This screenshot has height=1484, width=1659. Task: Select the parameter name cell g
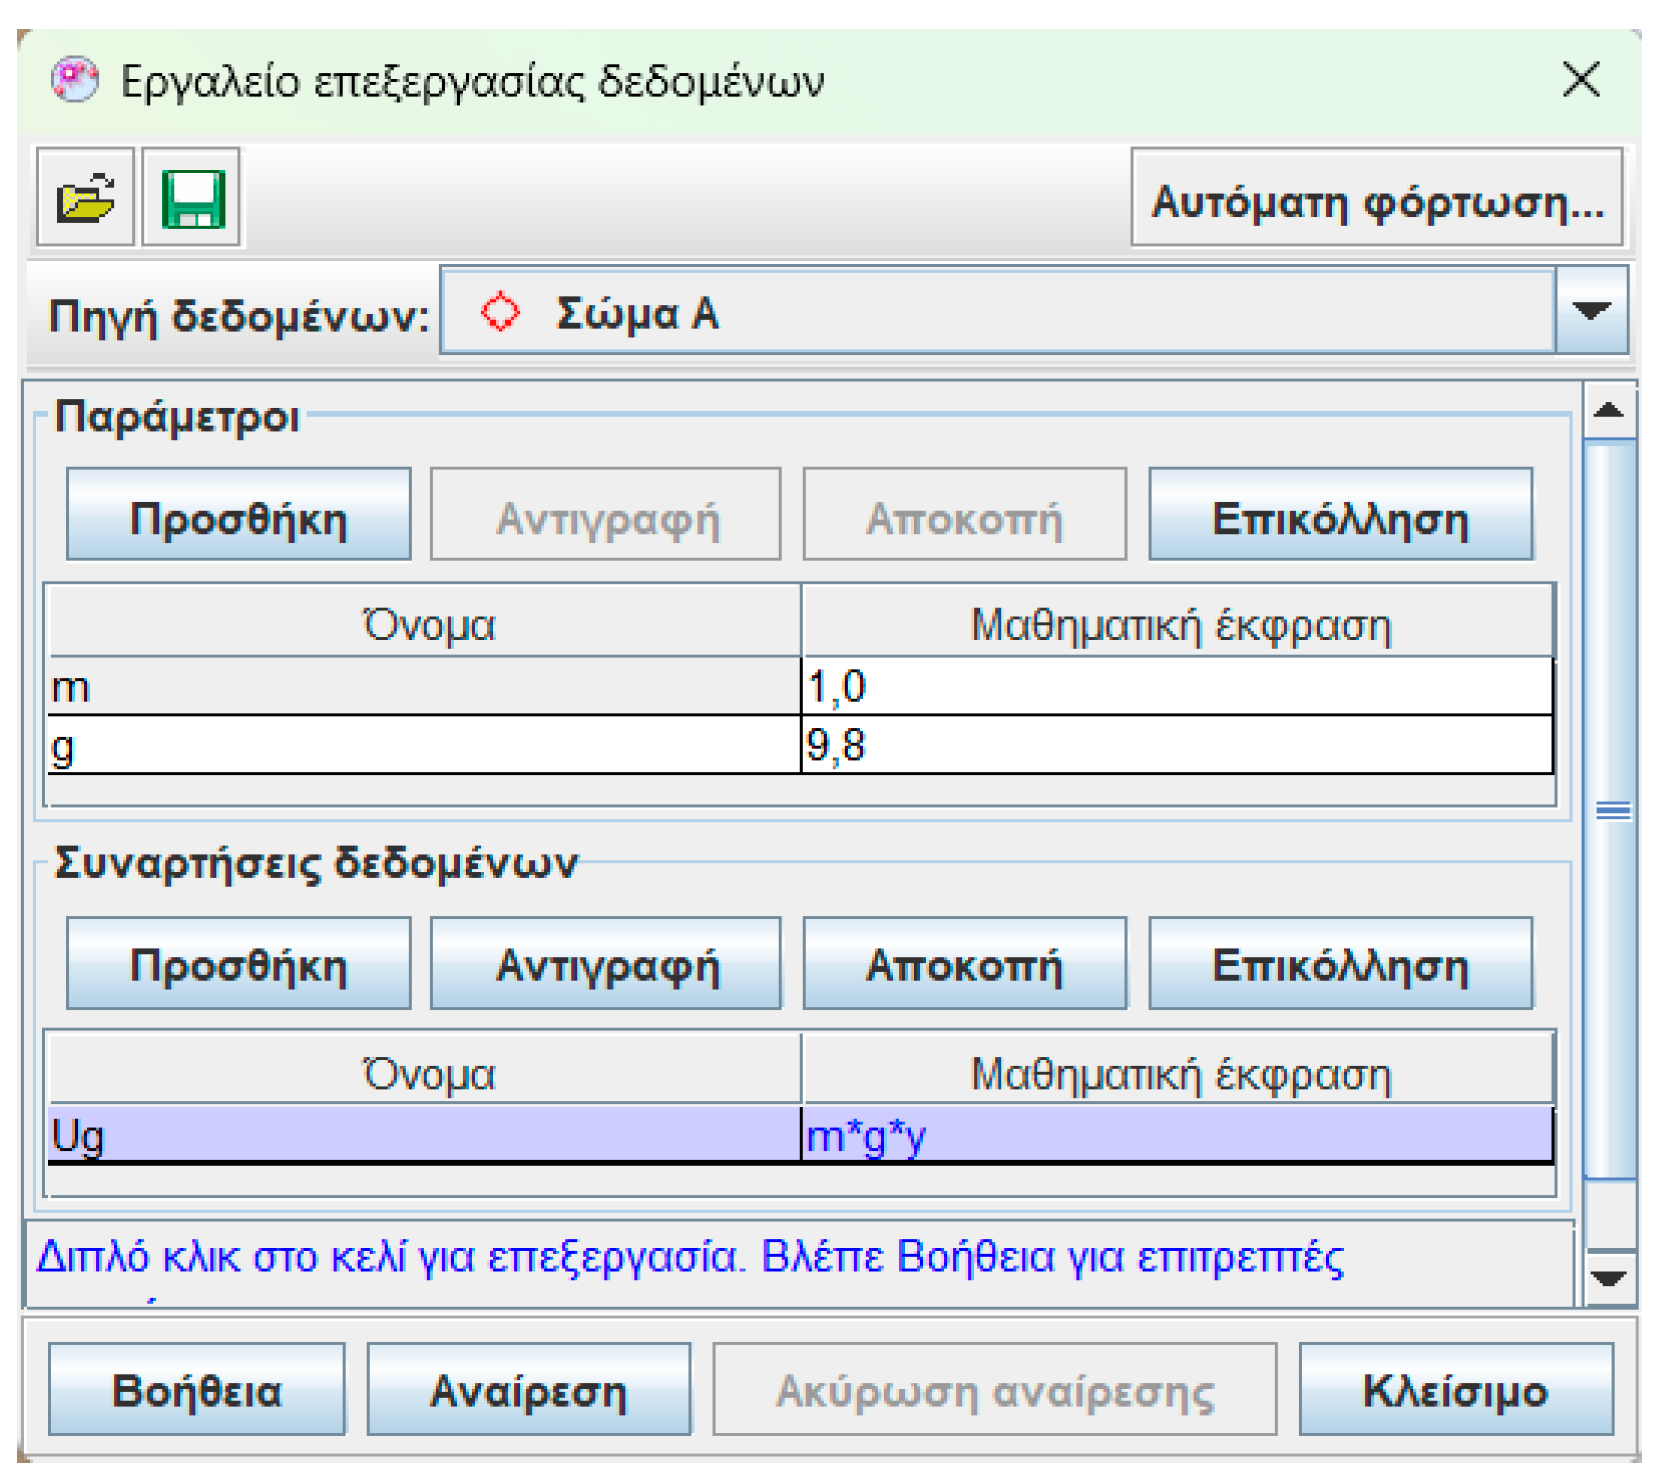[424, 745]
